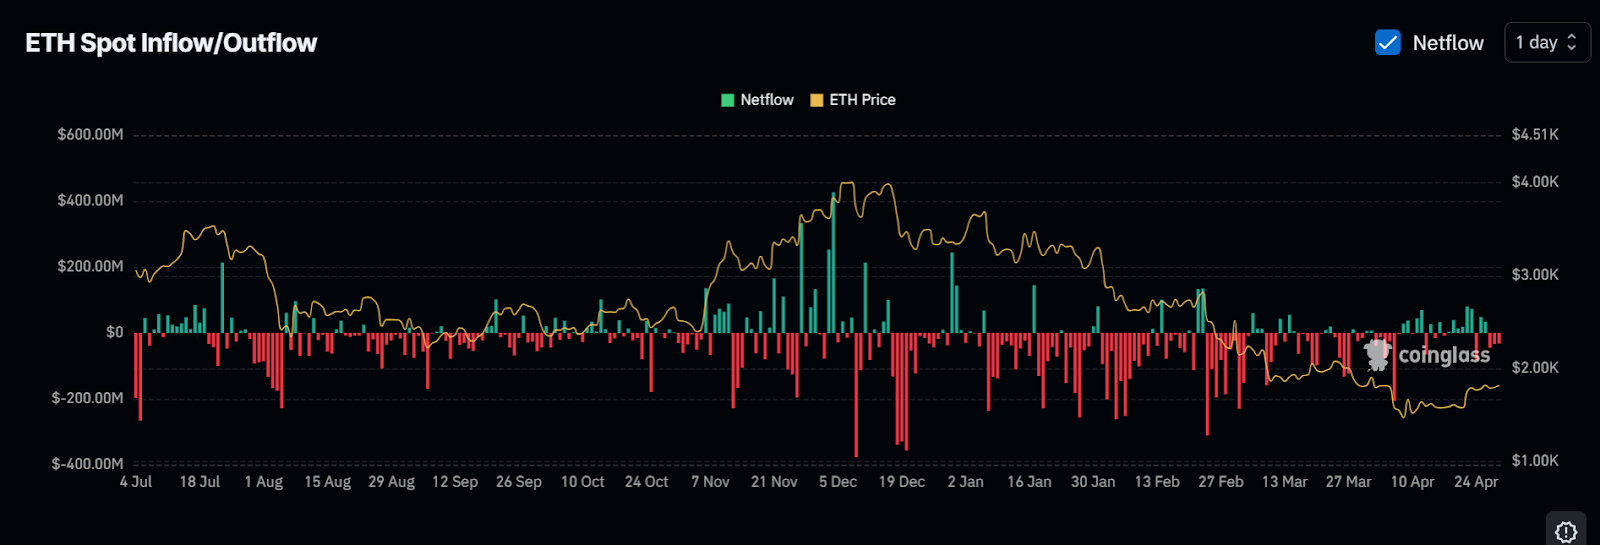Toggle ETH Price series via legend label
The image size is (1600, 545).
pos(862,100)
